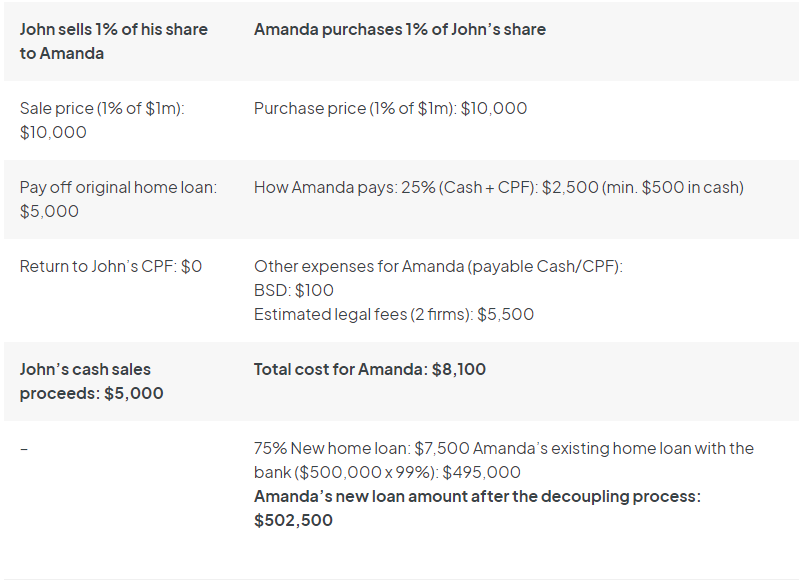801x580 pixels.
Task: Click the 'Estimated legal fees (2 firms)' line
Action: point(394,314)
